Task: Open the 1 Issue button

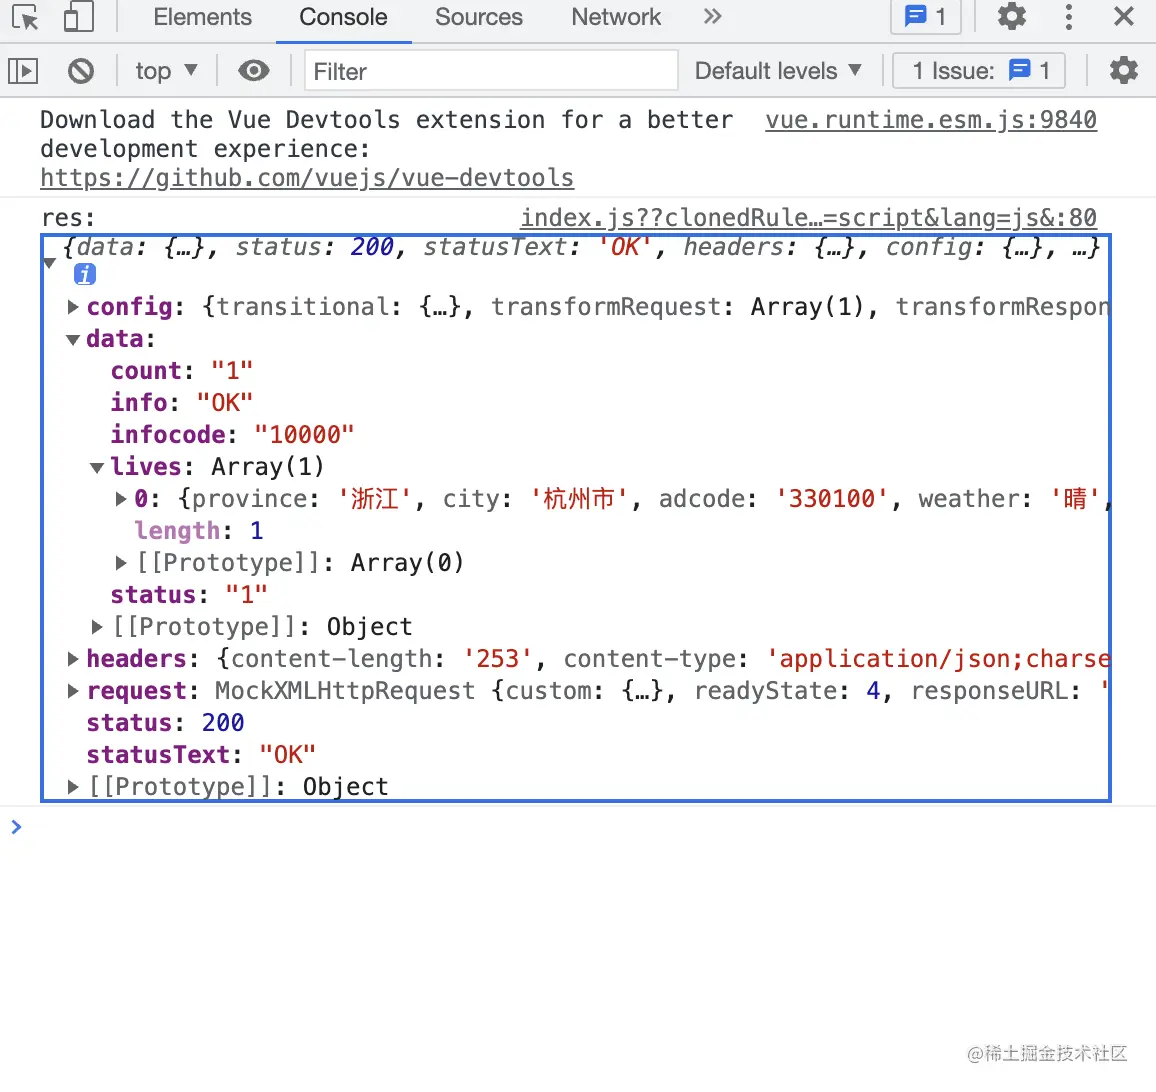Action: [979, 71]
